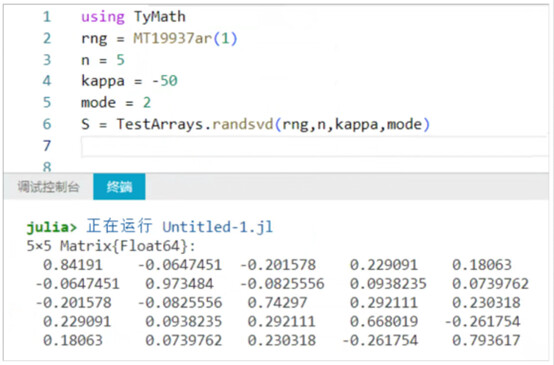Click line number 3 in the gutter
The width and height of the screenshot is (554, 365).
click(47, 60)
